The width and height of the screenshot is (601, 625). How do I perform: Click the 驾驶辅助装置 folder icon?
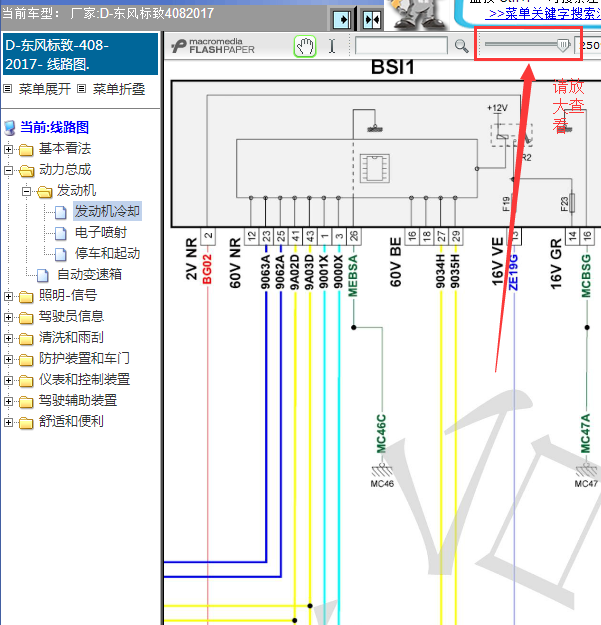tap(26, 401)
